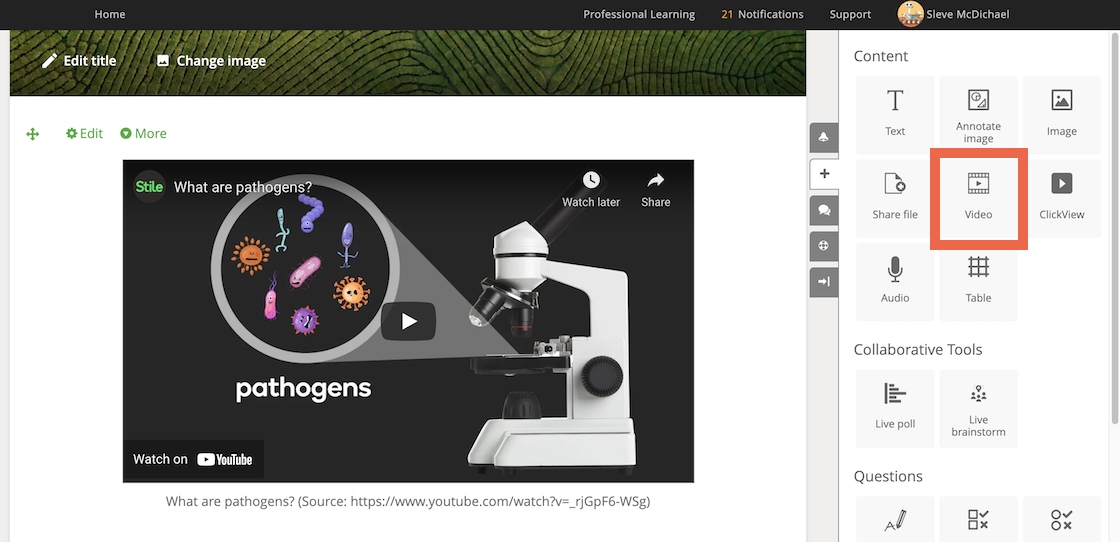Click the video caption source text
1120x542 pixels.
click(408, 501)
